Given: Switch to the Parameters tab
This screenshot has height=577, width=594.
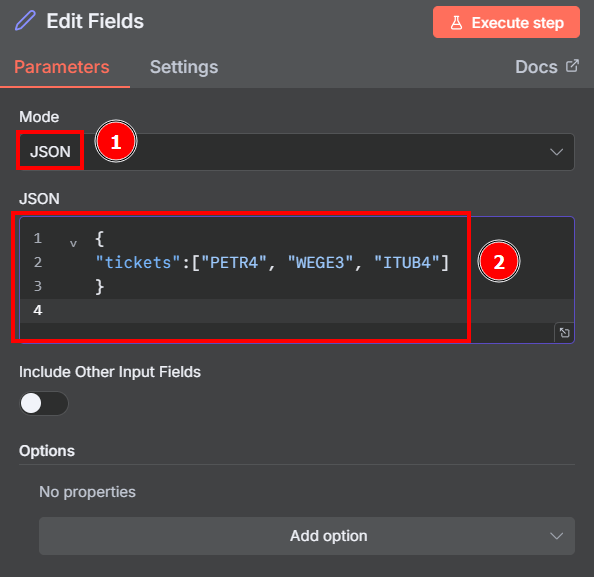Looking at the screenshot, I should pyautogui.click(x=62, y=67).
